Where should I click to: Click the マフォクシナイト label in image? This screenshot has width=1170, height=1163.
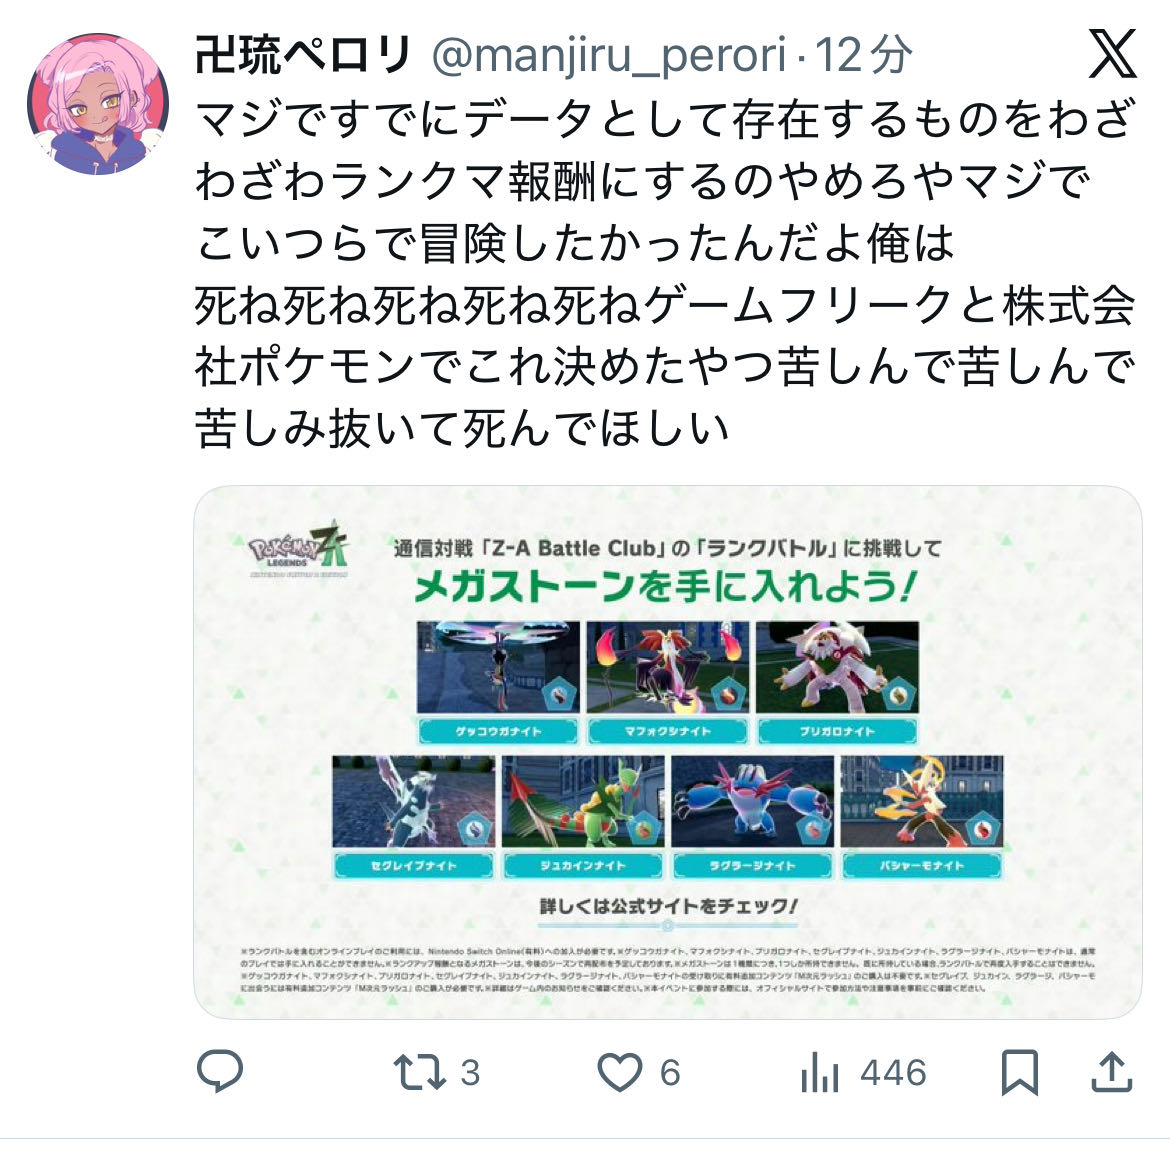pos(668,732)
